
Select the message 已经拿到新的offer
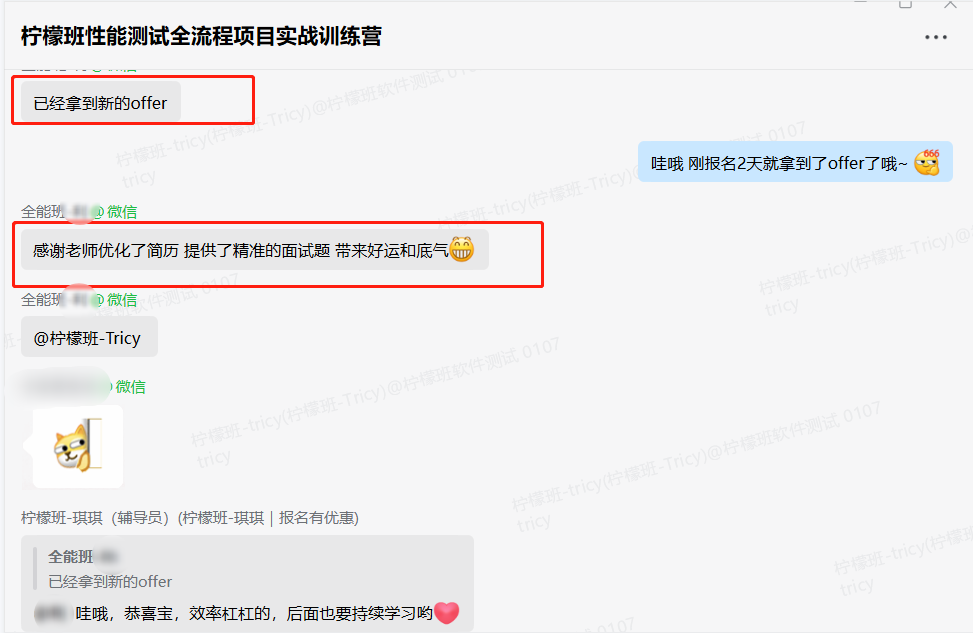point(101,102)
